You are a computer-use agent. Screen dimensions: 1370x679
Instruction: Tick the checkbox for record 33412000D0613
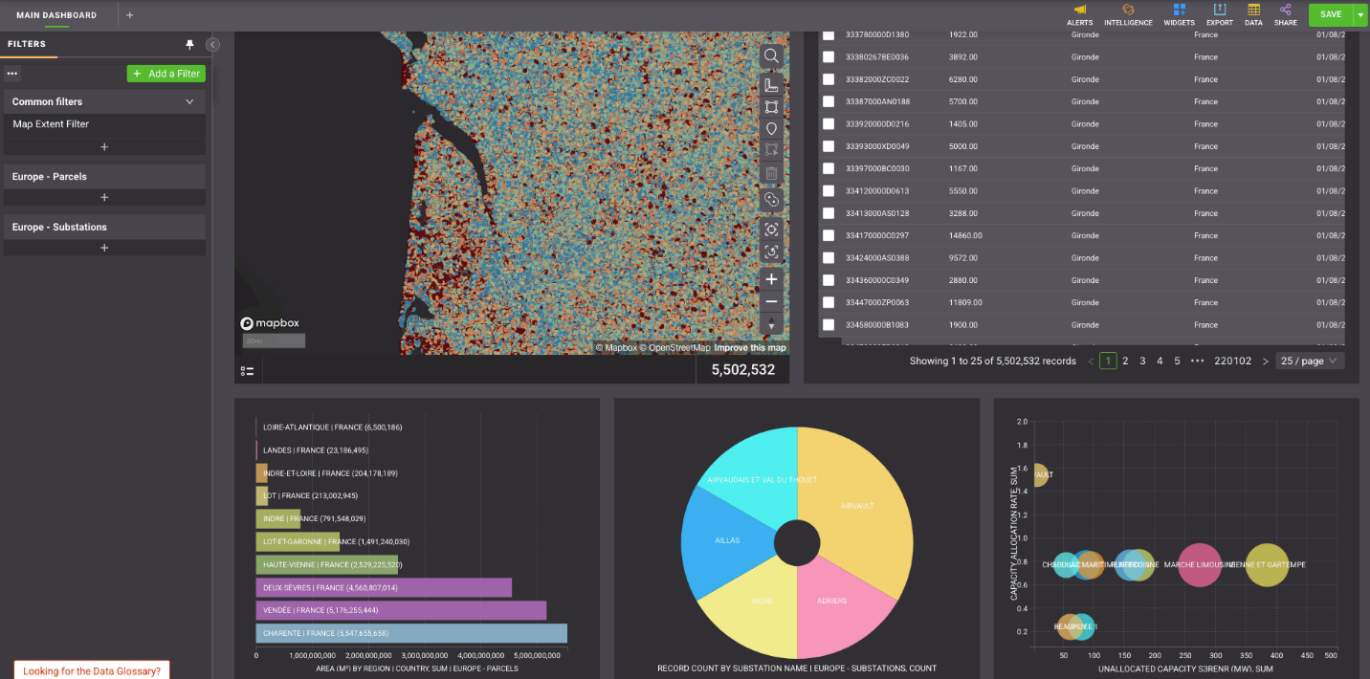(828, 191)
